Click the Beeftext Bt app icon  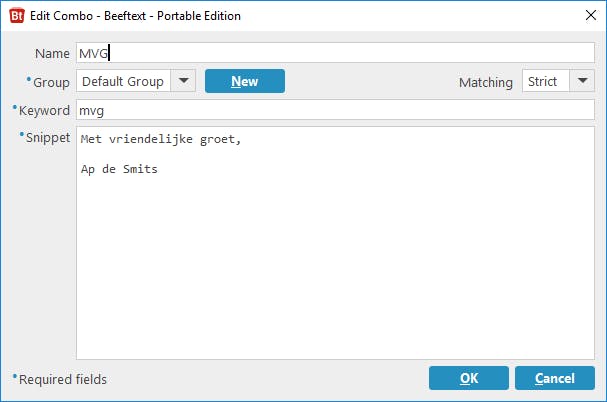17,16
